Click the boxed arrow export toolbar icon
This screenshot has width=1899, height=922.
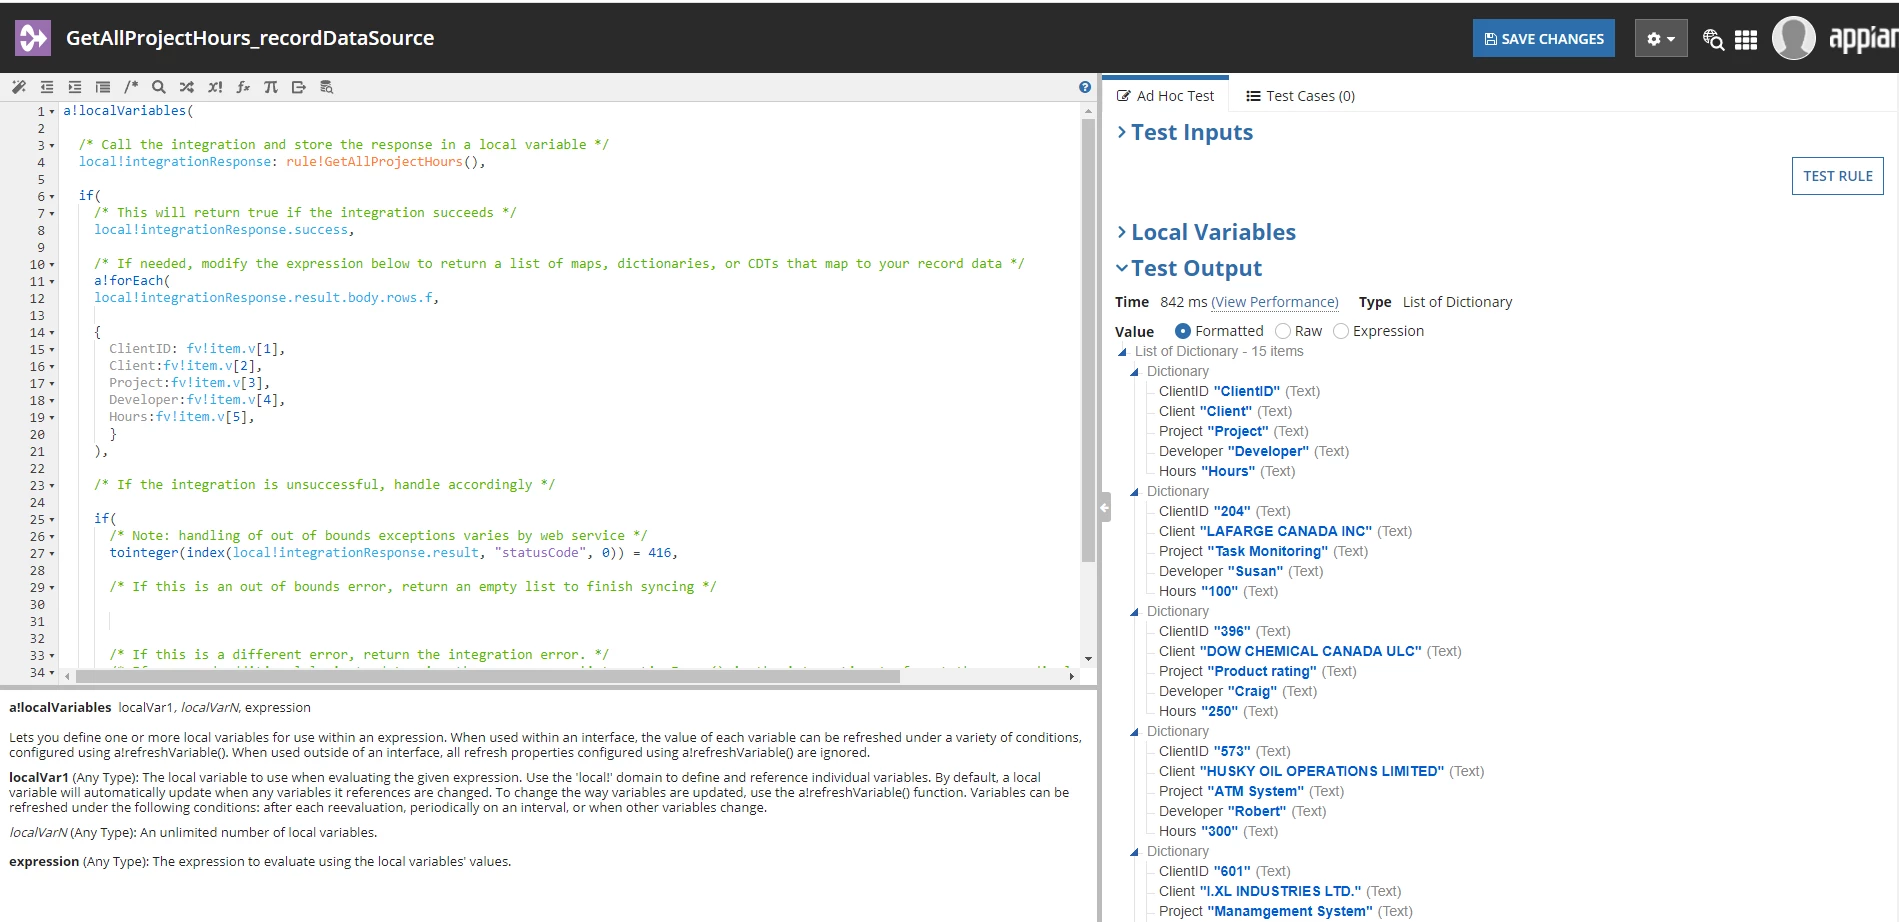point(299,87)
